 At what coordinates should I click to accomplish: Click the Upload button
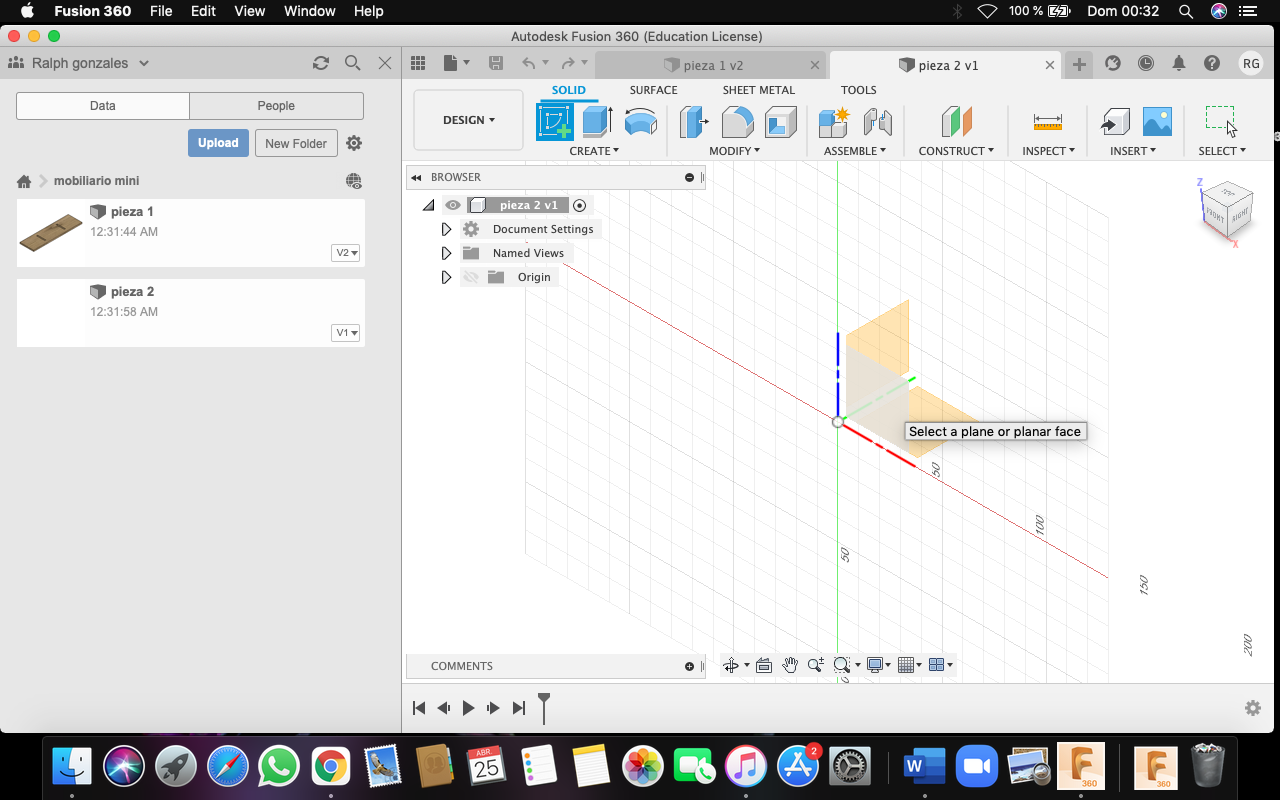click(218, 143)
